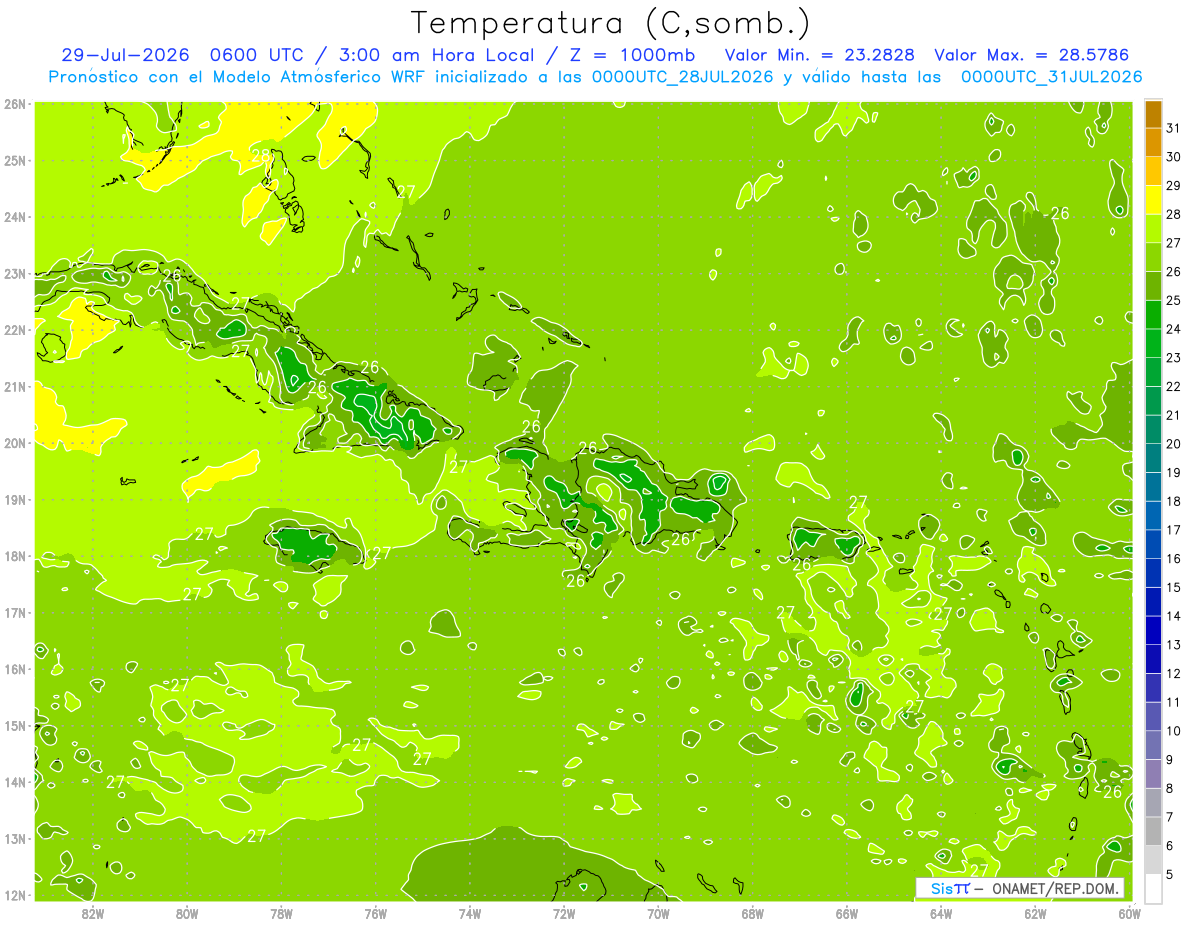Click the title "Temperatura (C,somb.)"
The height and width of the screenshot is (927, 1200).
[611, 24]
